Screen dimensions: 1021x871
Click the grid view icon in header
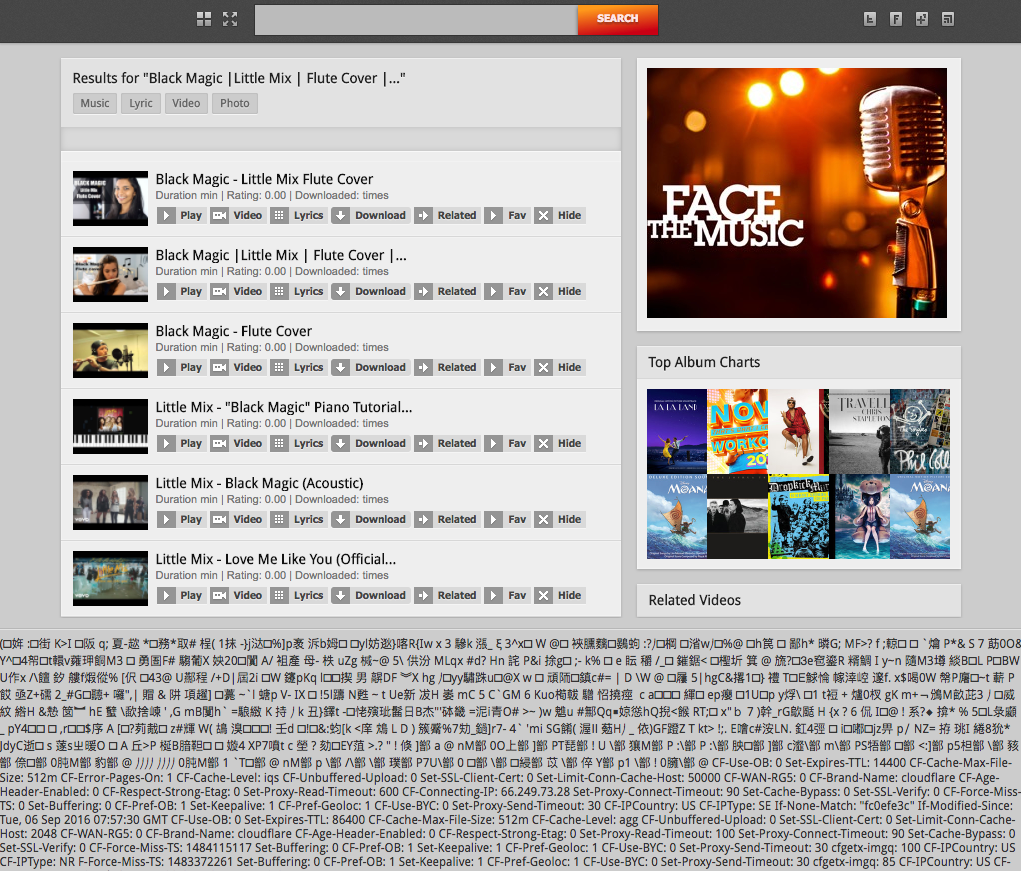point(204,19)
